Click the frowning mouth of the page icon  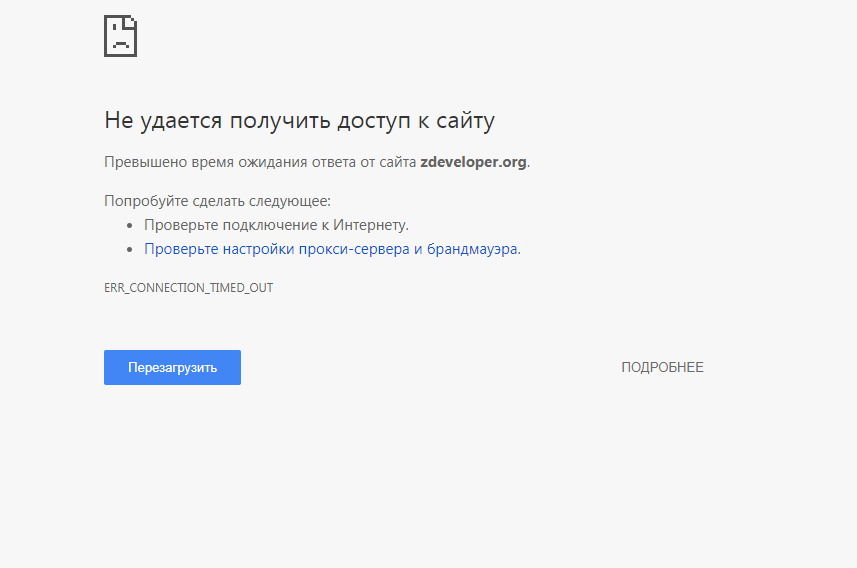coord(120,45)
